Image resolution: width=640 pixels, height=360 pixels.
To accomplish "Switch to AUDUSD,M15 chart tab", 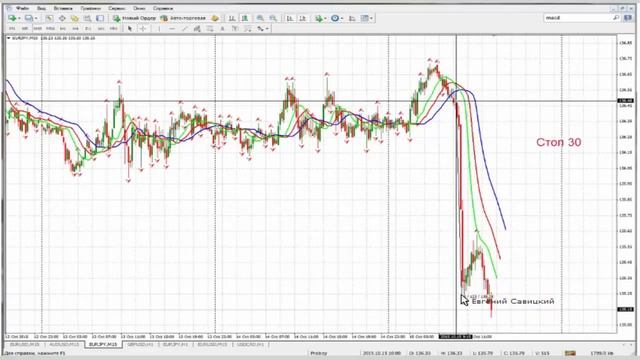I will point(64,345).
